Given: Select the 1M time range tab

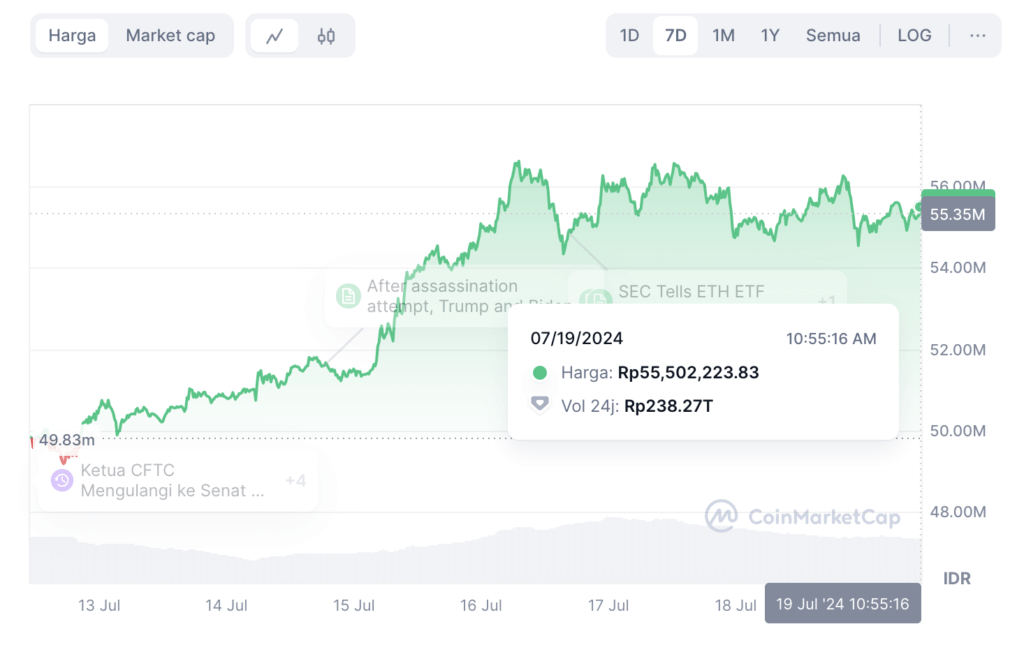Looking at the screenshot, I should 723,35.
